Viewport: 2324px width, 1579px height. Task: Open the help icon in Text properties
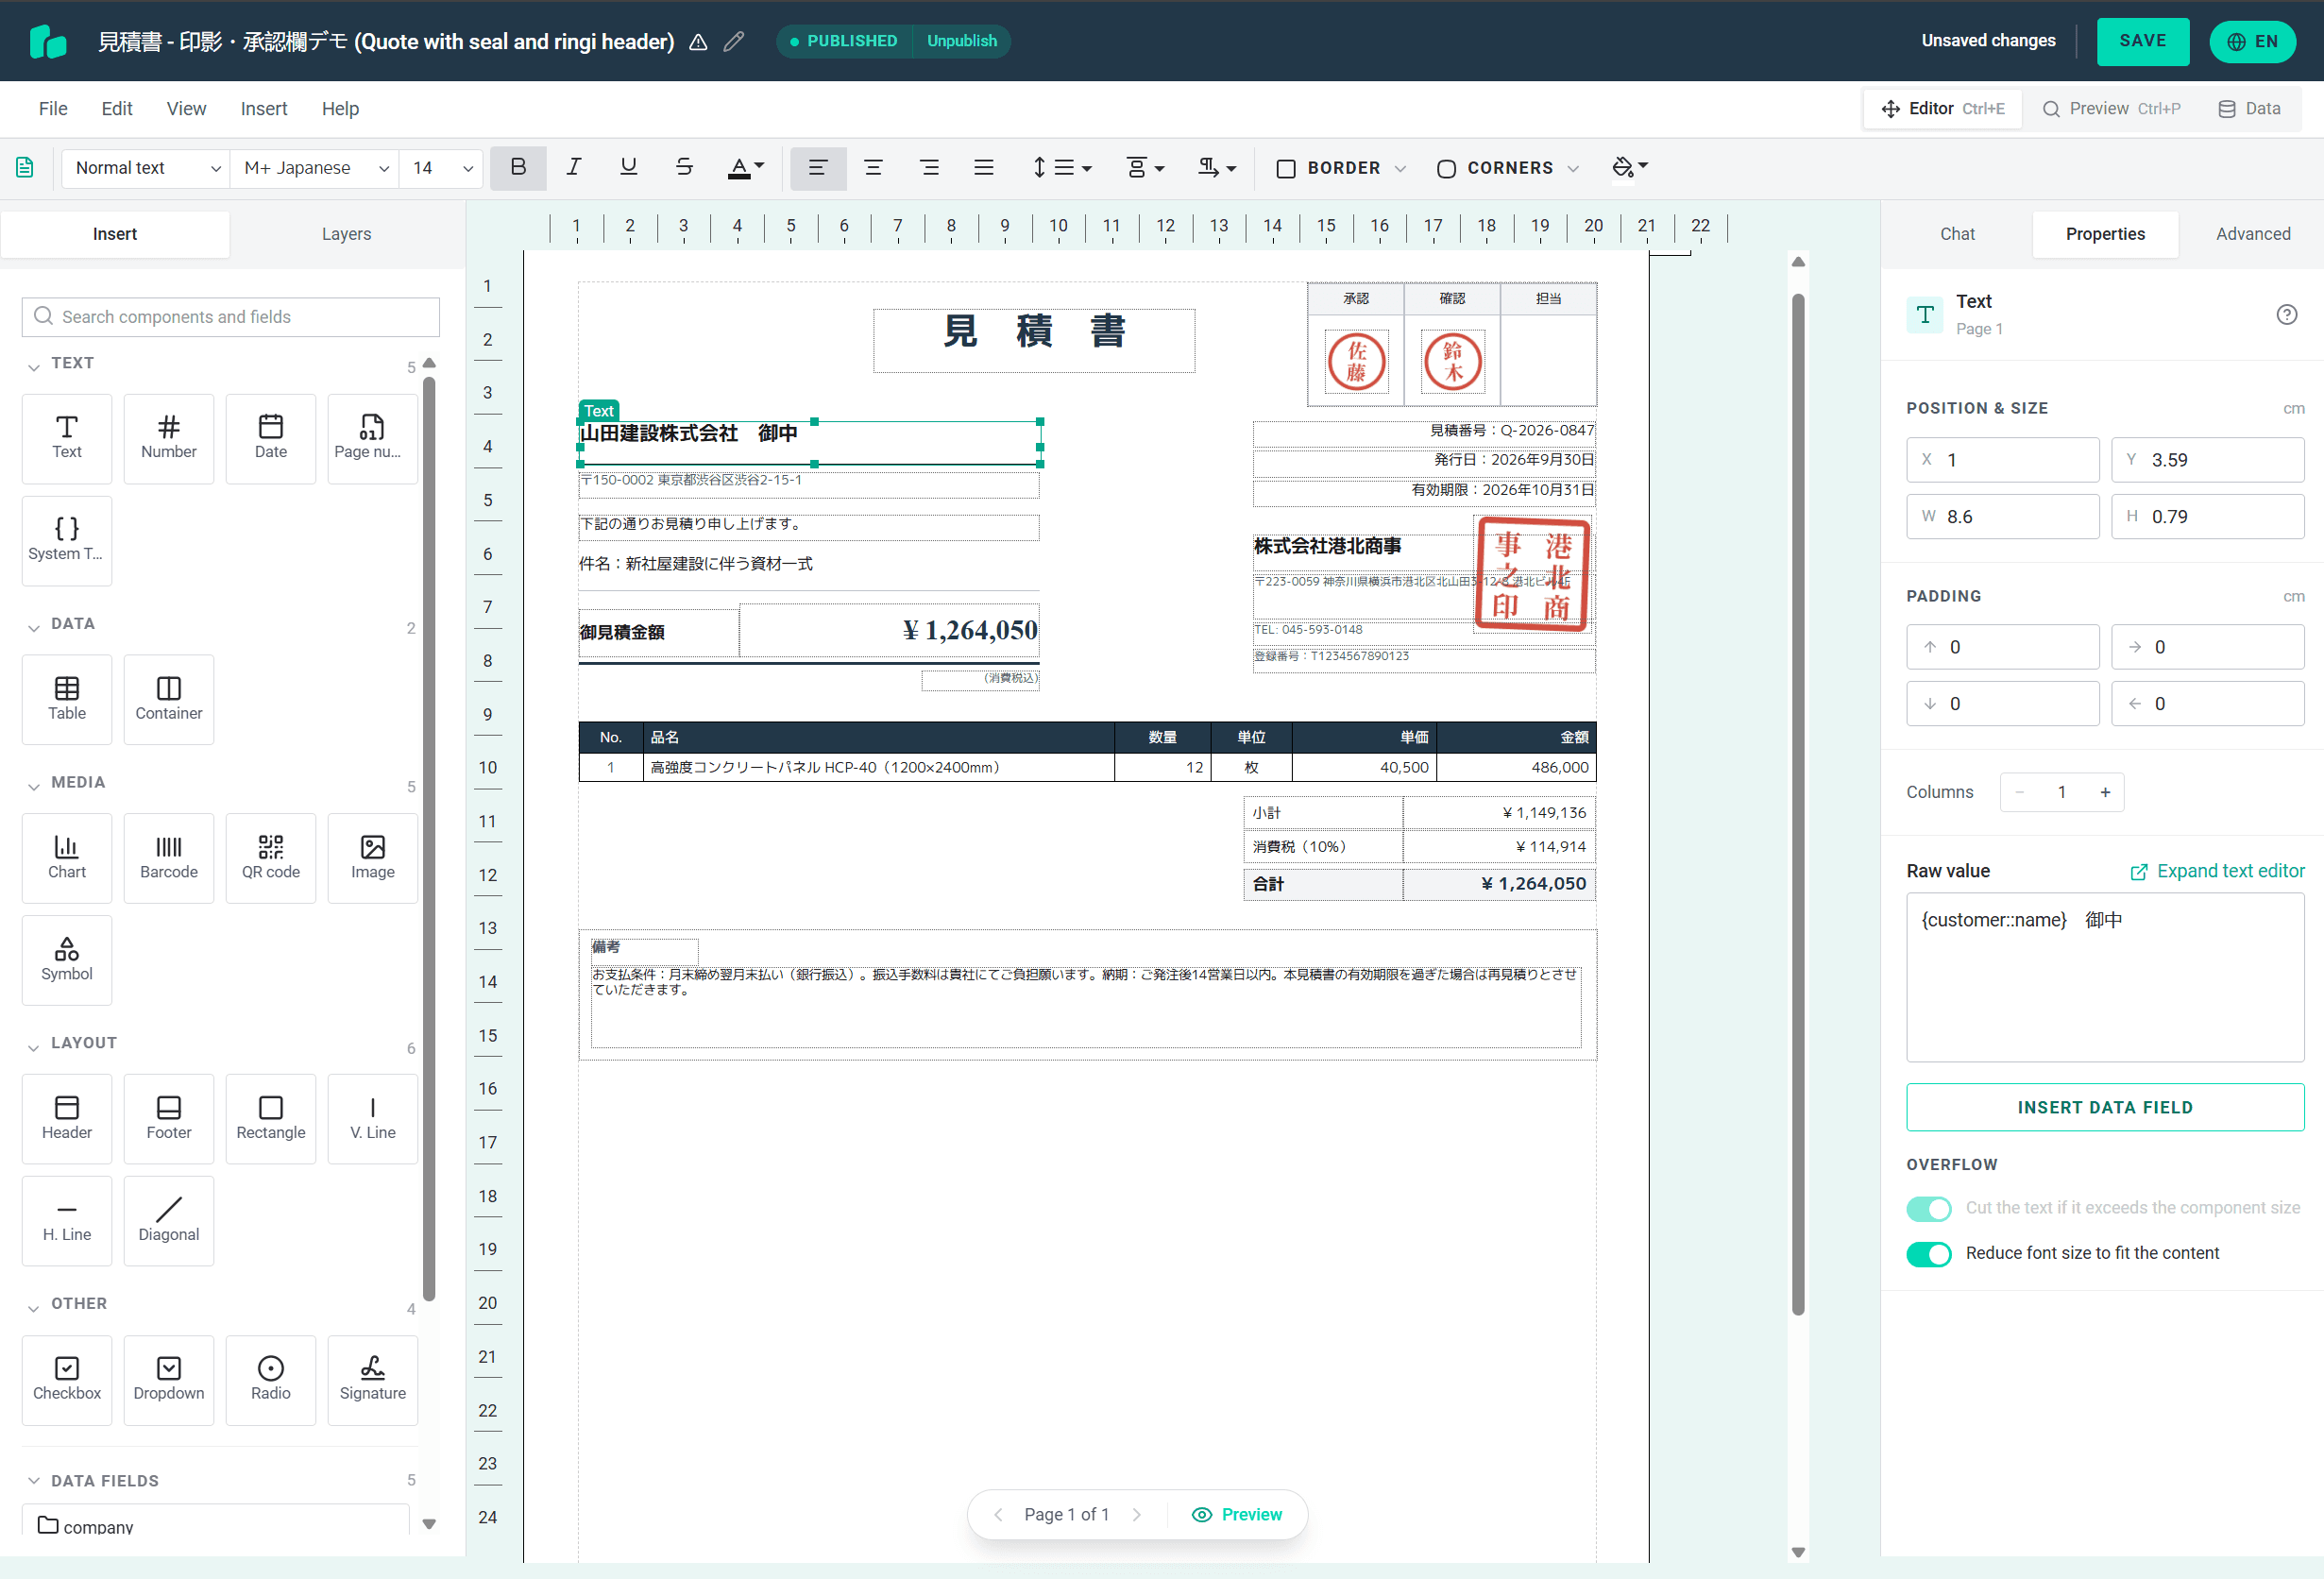pyautogui.click(x=2286, y=315)
